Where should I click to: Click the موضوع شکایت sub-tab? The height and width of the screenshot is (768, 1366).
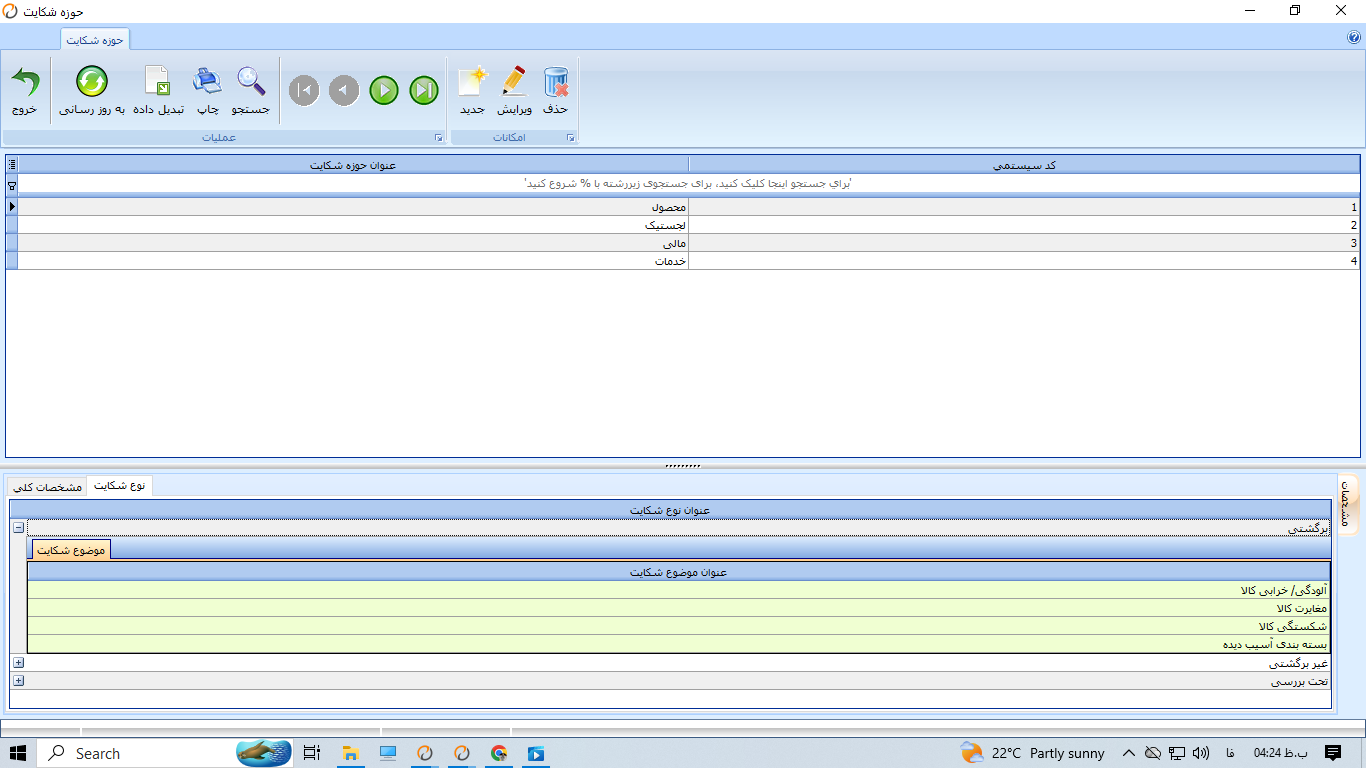click(x=70, y=550)
